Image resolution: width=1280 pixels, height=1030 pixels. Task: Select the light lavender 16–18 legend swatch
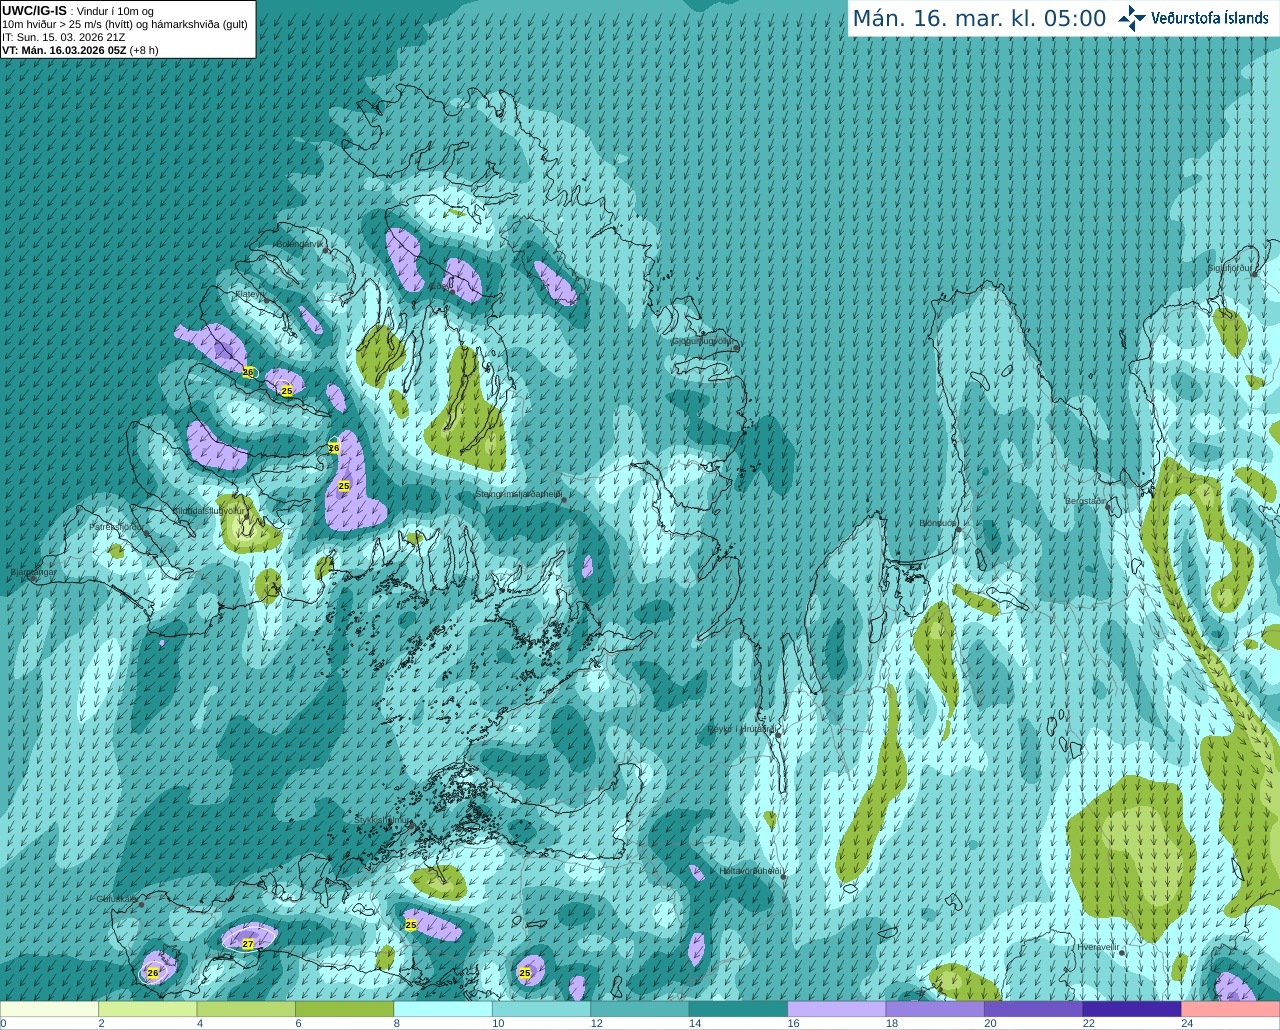click(x=837, y=1009)
